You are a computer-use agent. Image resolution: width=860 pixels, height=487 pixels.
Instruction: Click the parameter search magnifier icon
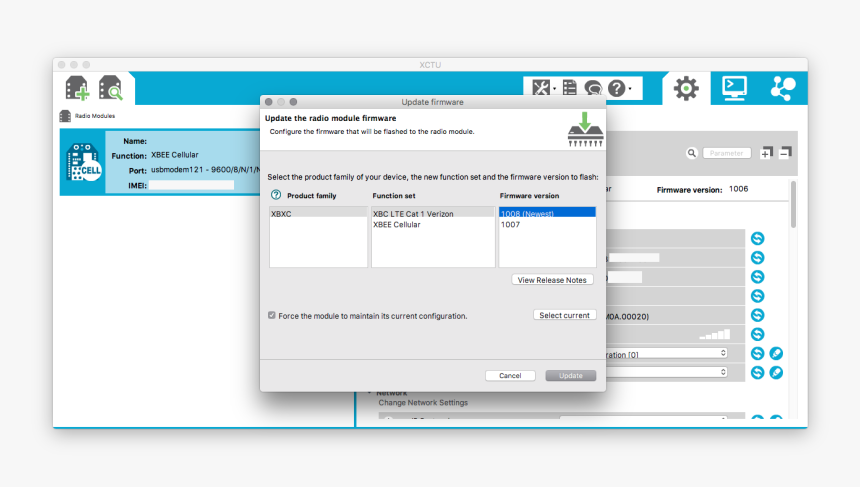click(x=692, y=153)
